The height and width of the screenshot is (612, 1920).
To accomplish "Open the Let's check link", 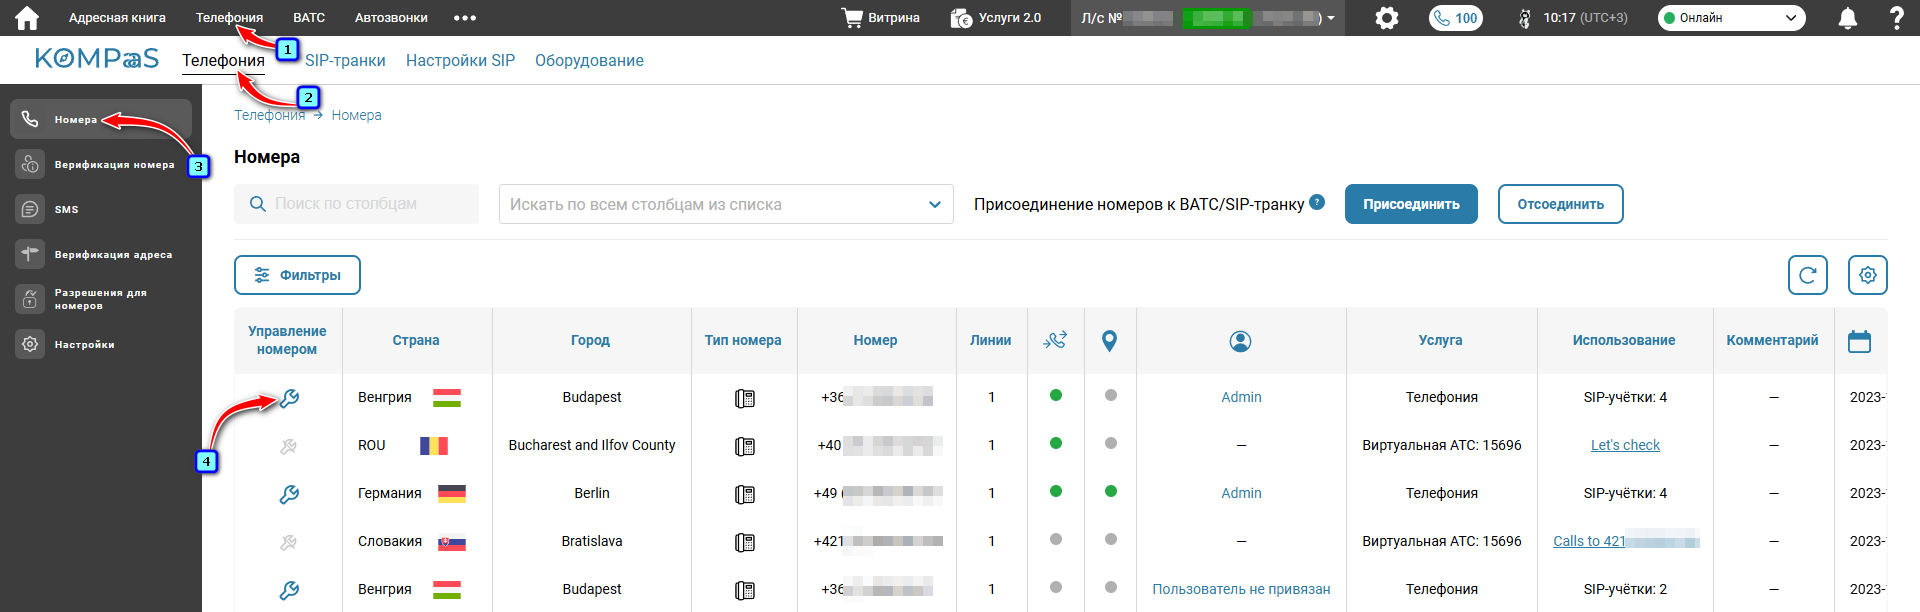I will click(x=1625, y=445).
